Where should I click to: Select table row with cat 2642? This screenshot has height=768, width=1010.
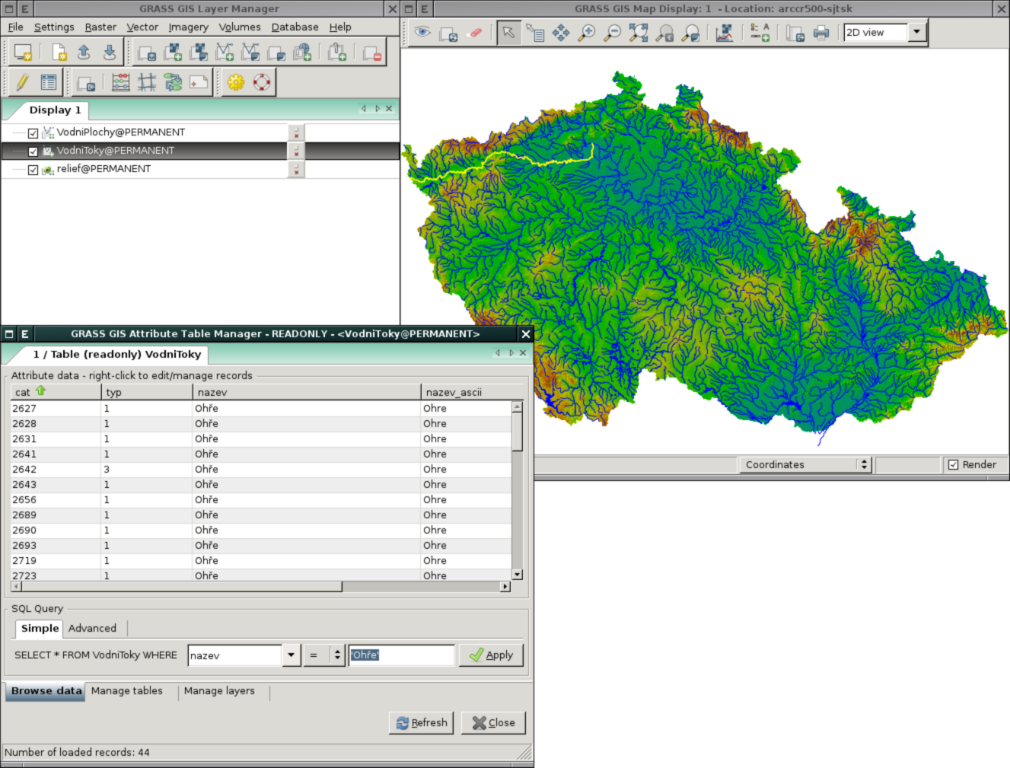click(x=262, y=470)
